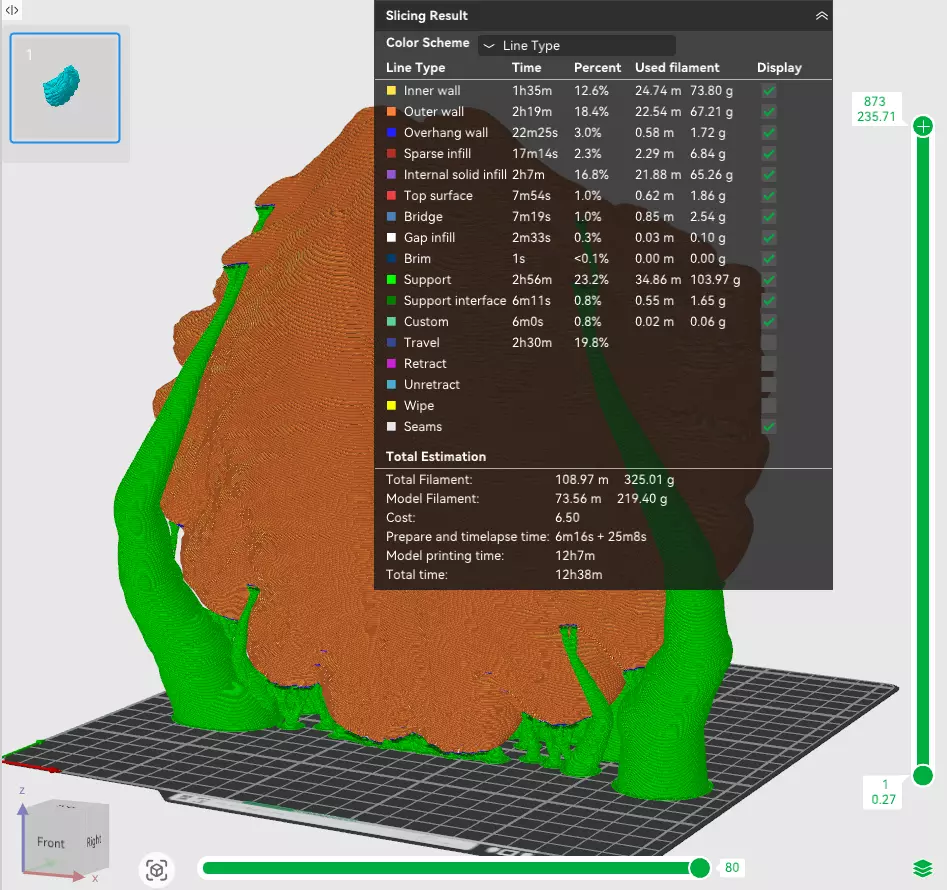This screenshot has width=947, height=890.
Task: Click the Display column header
Action: (x=779, y=68)
